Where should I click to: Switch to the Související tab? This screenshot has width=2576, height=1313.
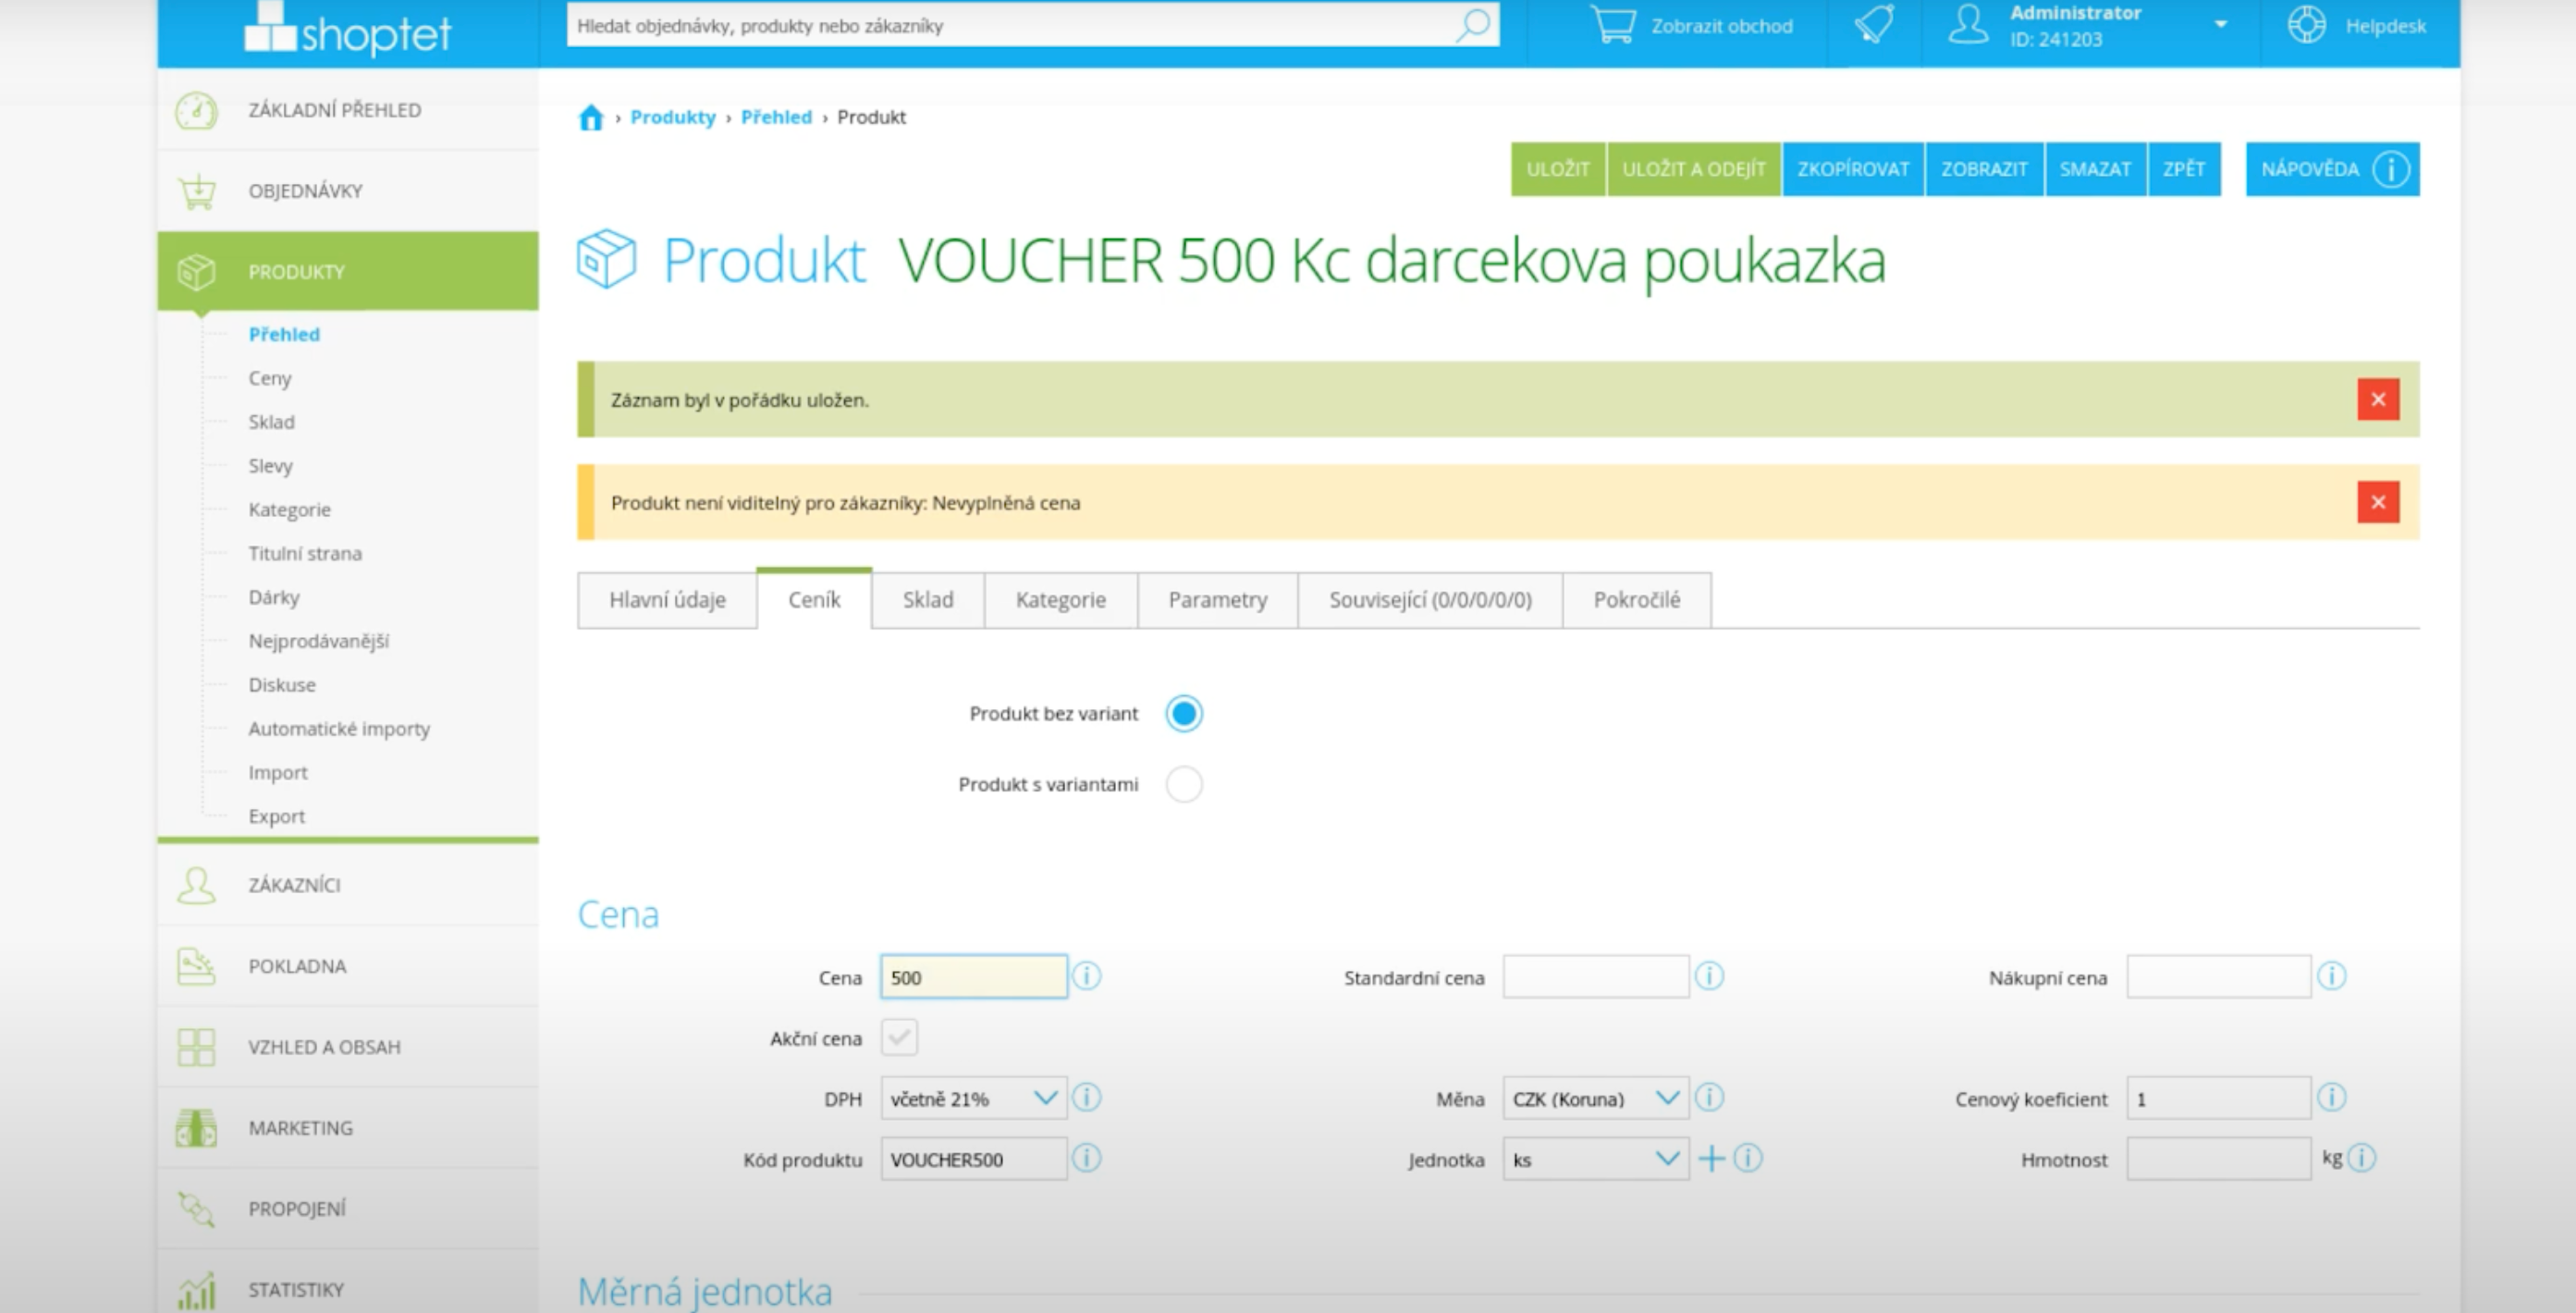pyautogui.click(x=1430, y=600)
